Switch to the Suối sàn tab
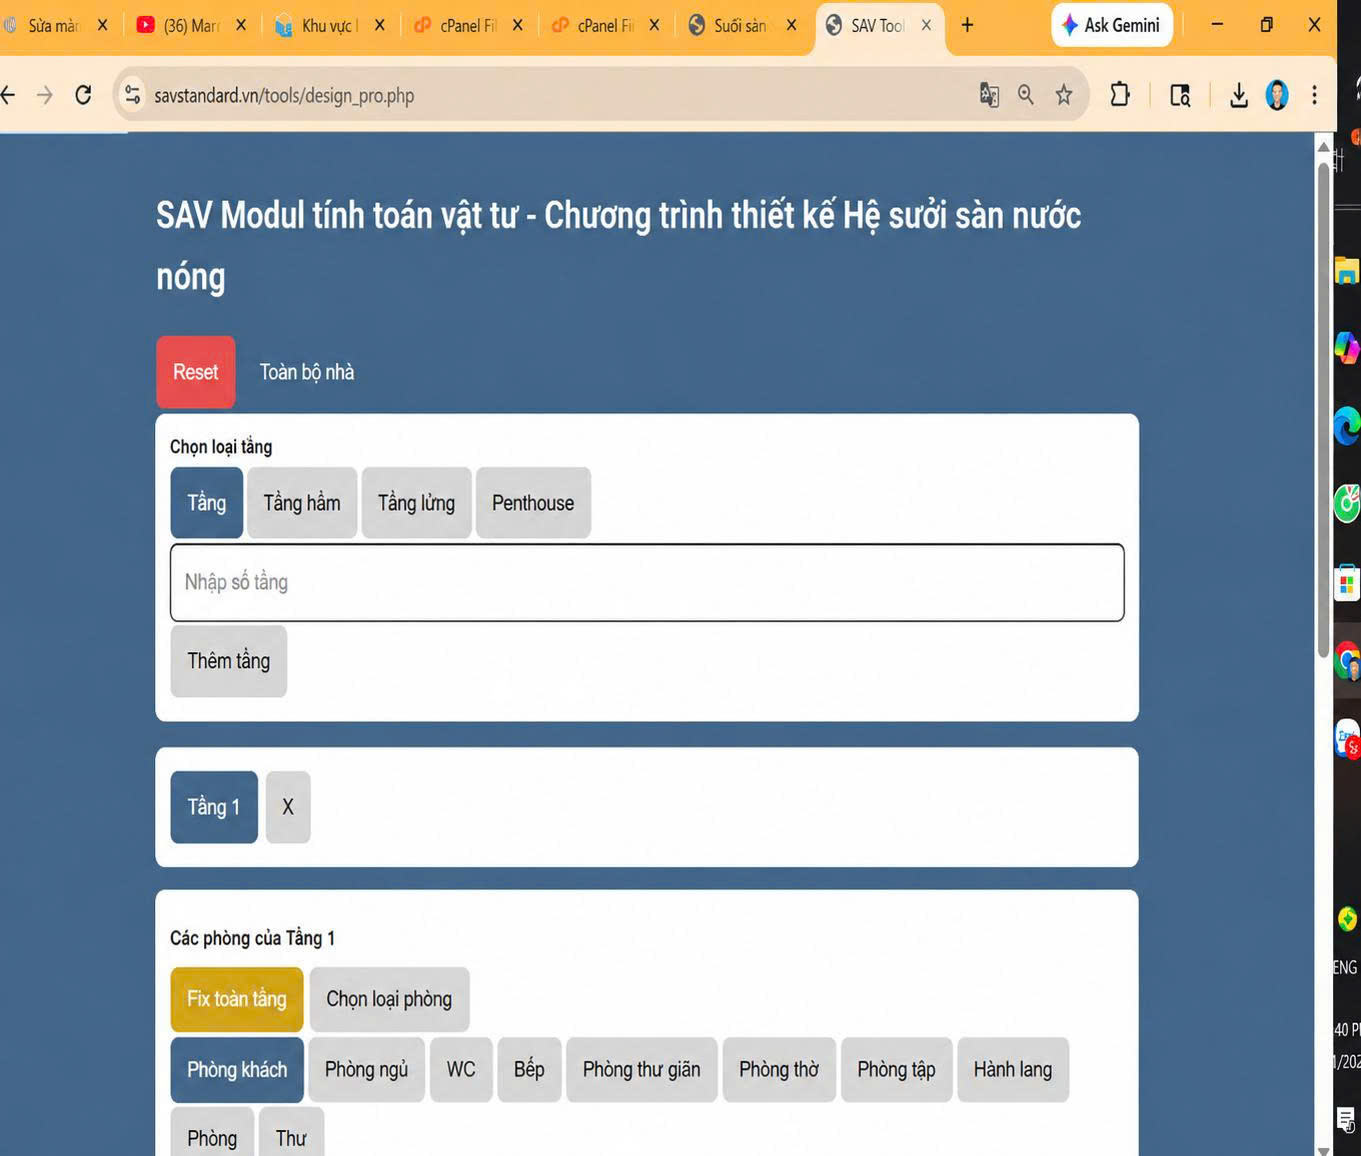Screen dimensions: 1361x1156 coord(740,26)
